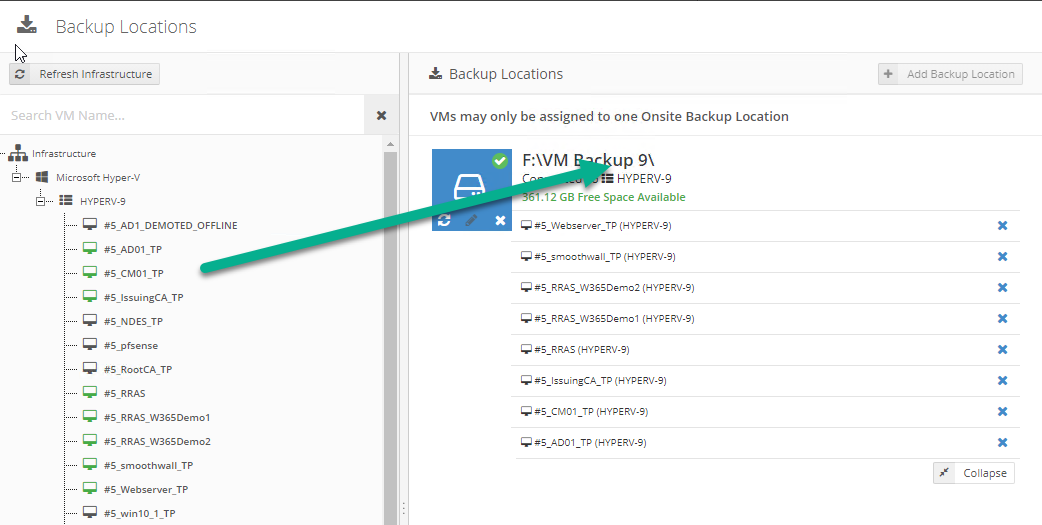Image resolution: width=1042 pixels, height=525 pixels.
Task: Select #5_NDES_TP VM in tree
Action: tap(133, 321)
